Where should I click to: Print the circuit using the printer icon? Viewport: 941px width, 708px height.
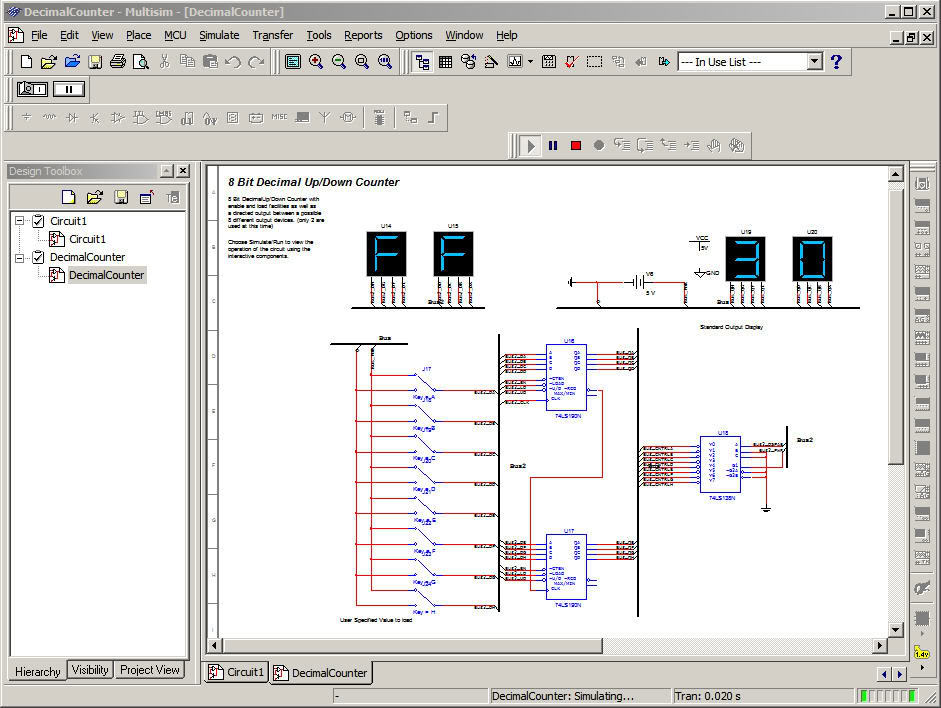click(x=117, y=61)
